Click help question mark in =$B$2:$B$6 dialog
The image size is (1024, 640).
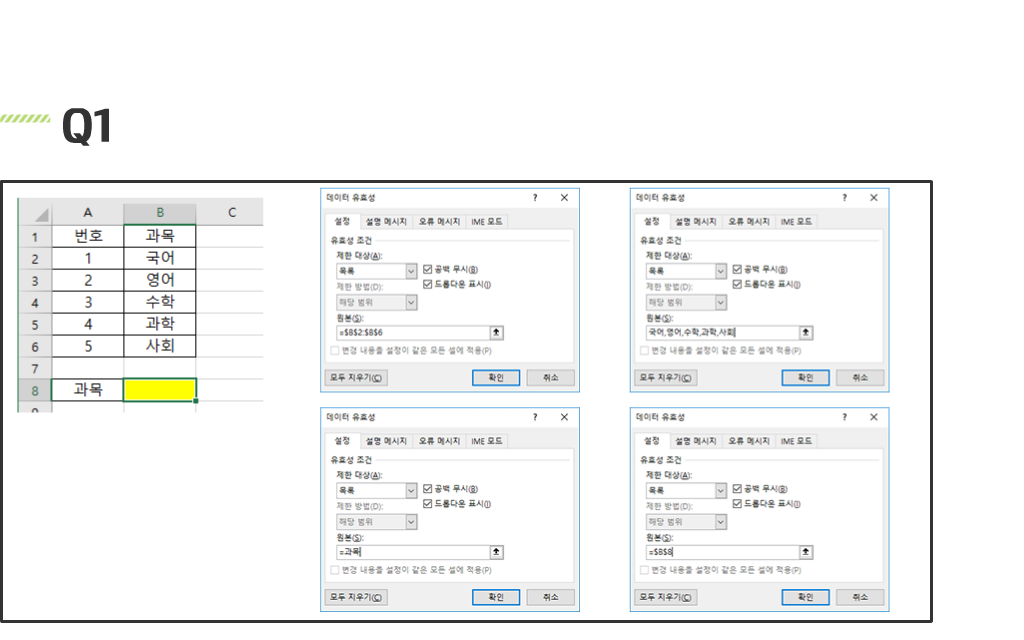(535, 197)
